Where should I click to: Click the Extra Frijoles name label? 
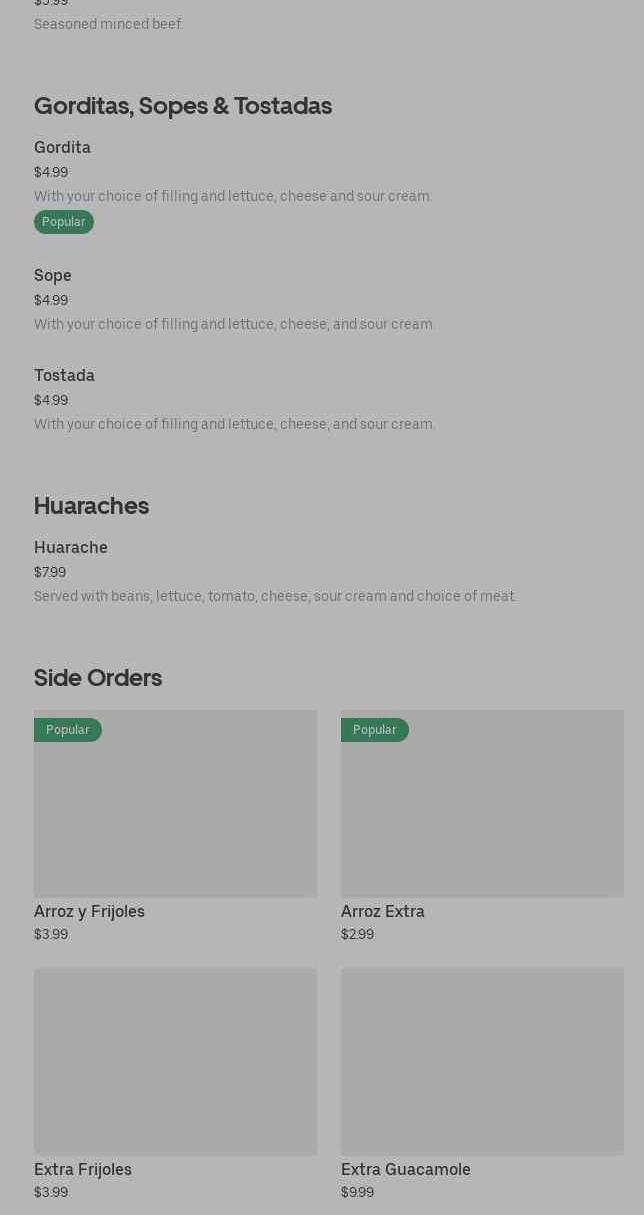pos(83,1170)
